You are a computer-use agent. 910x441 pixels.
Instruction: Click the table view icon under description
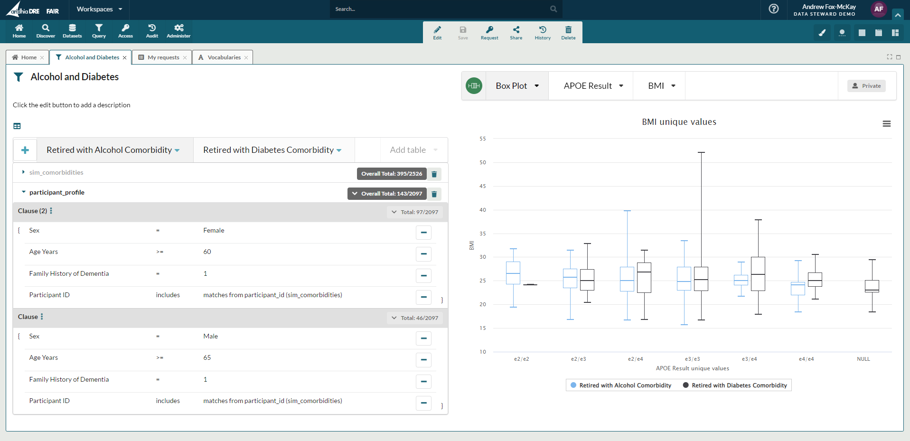(x=17, y=126)
